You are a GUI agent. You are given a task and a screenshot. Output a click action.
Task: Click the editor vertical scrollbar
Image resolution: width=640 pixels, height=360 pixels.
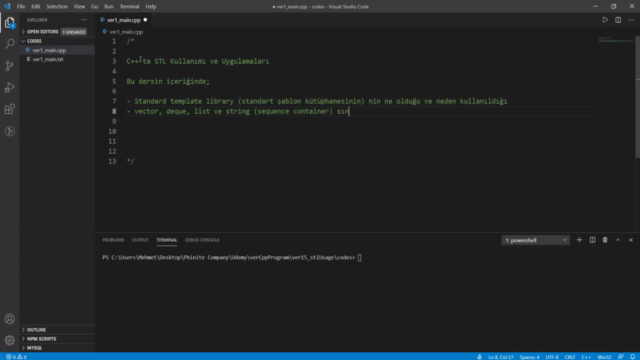coord(638,97)
